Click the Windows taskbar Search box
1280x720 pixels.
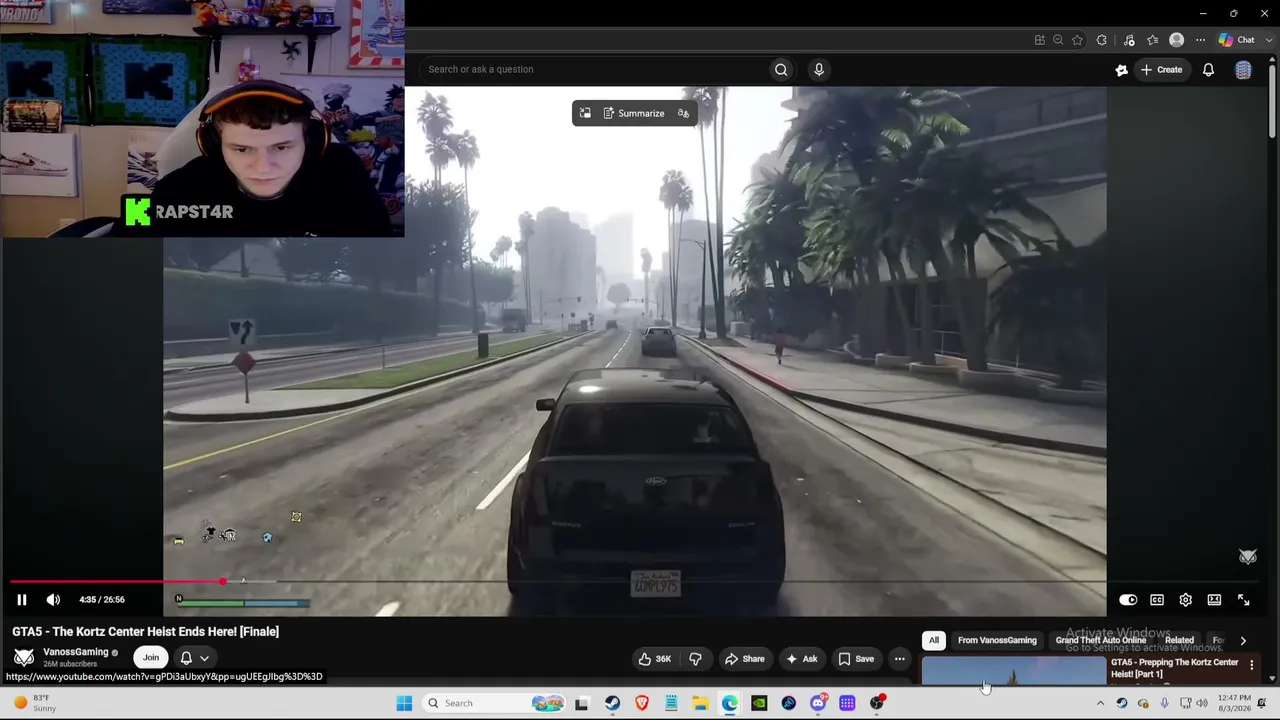click(x=495, y=703)
